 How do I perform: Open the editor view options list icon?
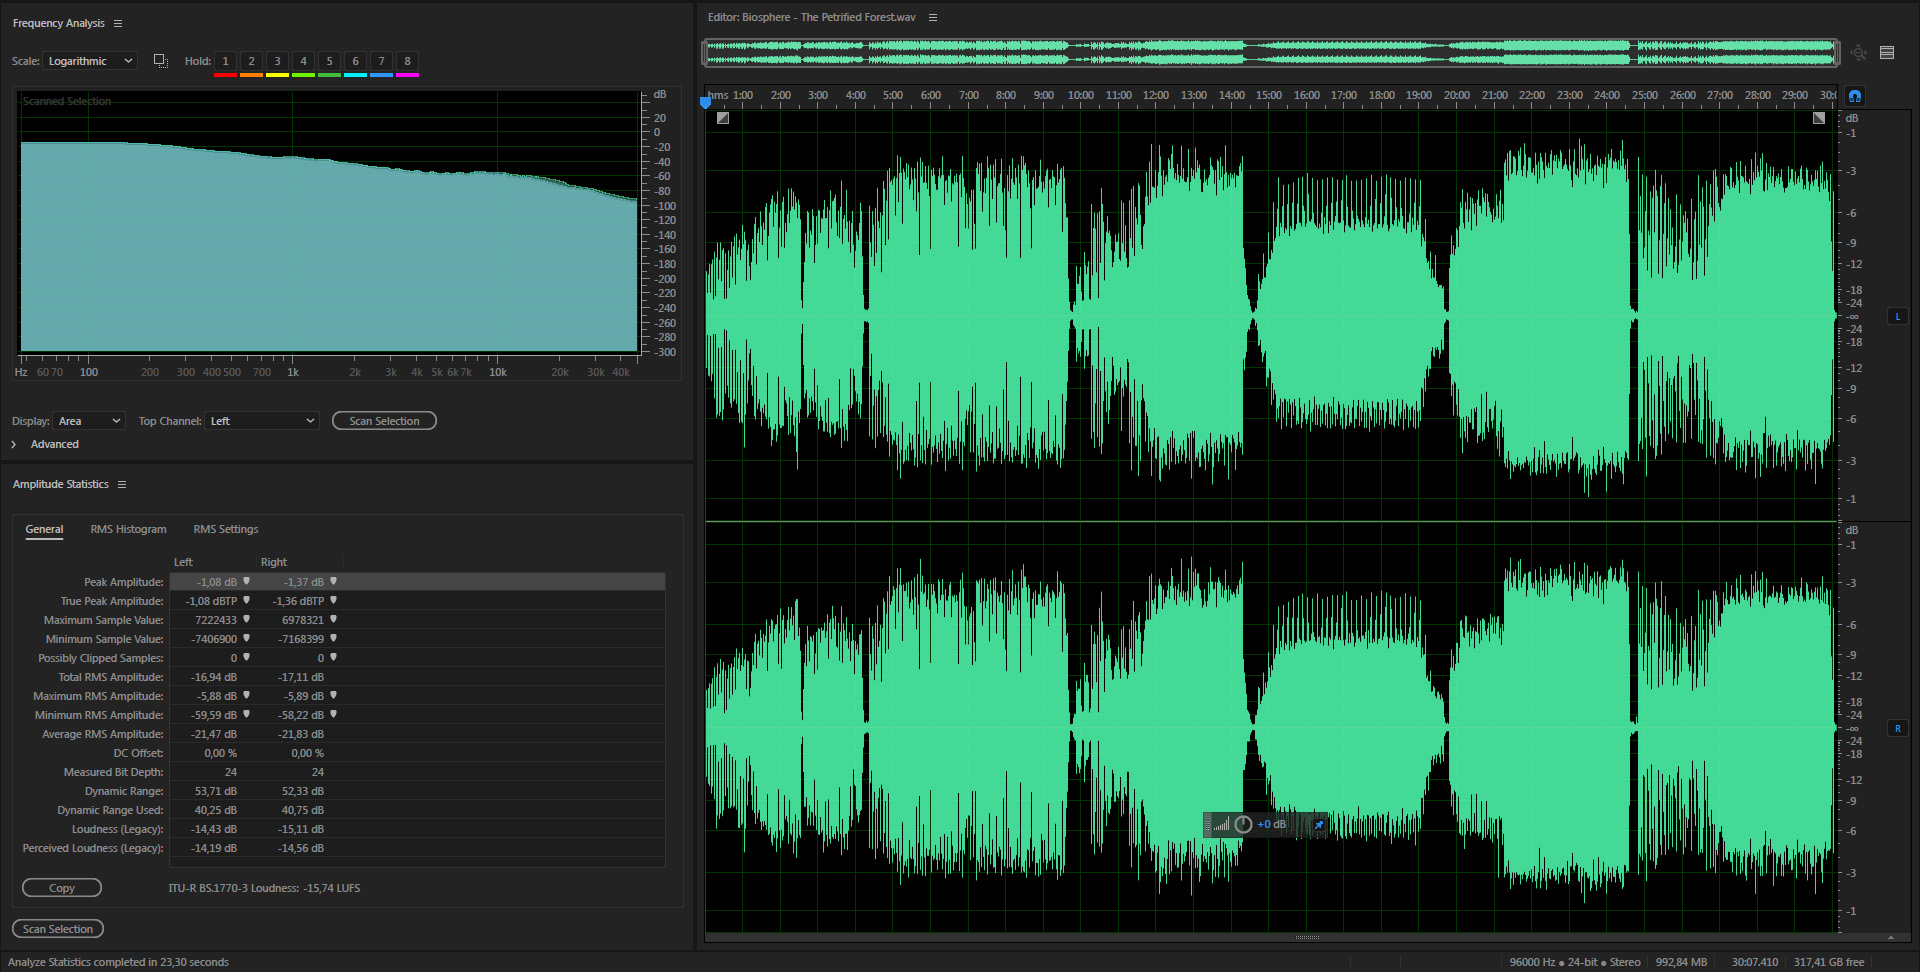tap(1887, 53)
